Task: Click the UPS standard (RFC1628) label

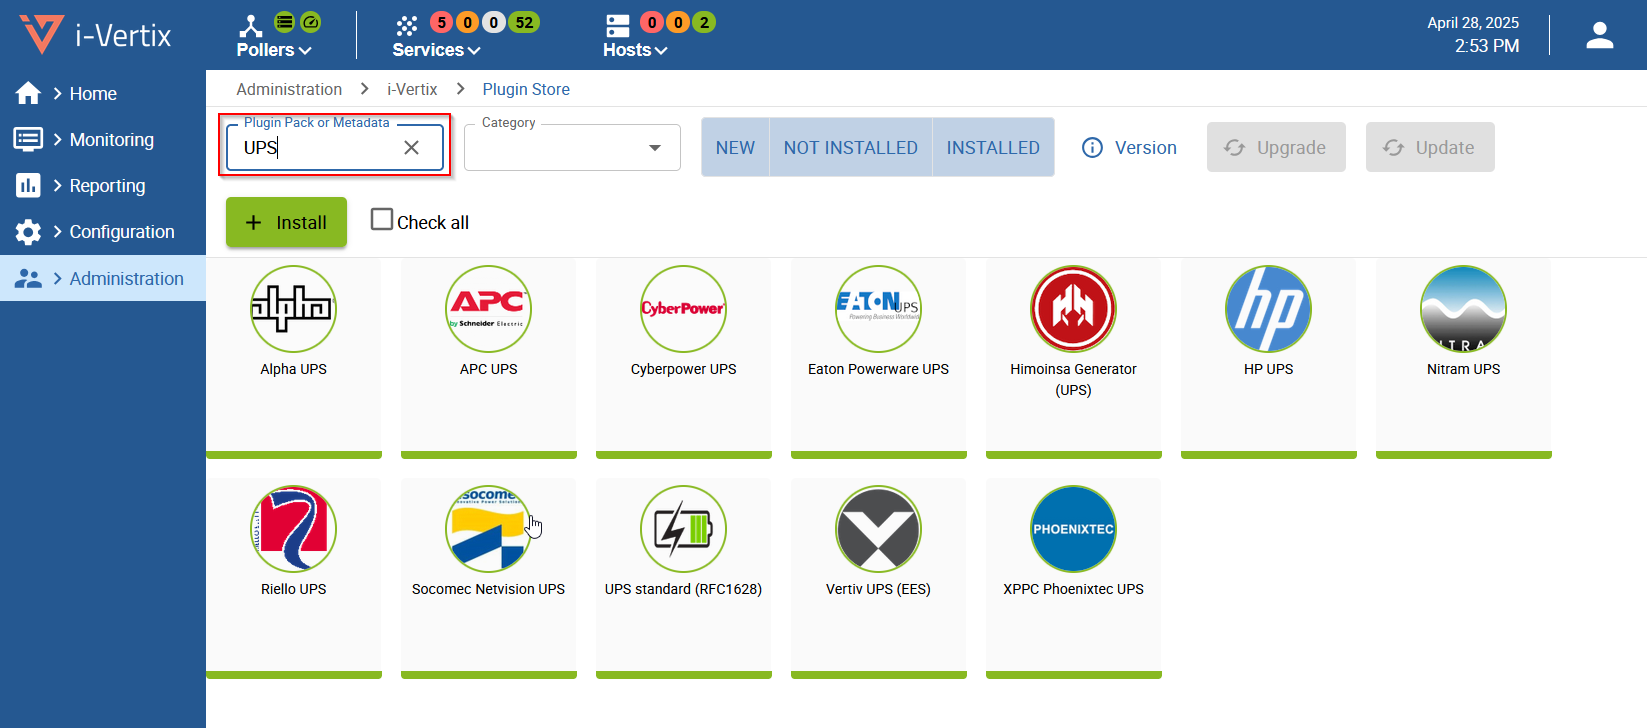Action: tap(683, 589)
